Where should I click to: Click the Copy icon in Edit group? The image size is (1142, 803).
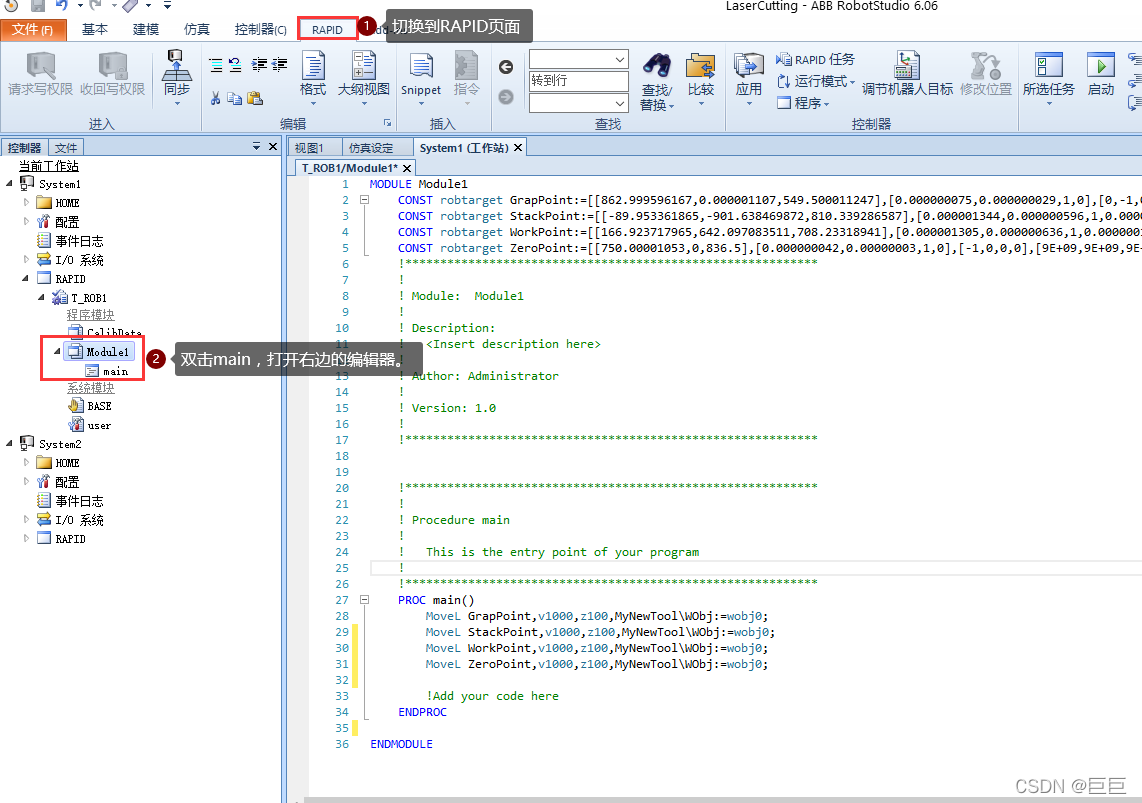pos(235,98)
